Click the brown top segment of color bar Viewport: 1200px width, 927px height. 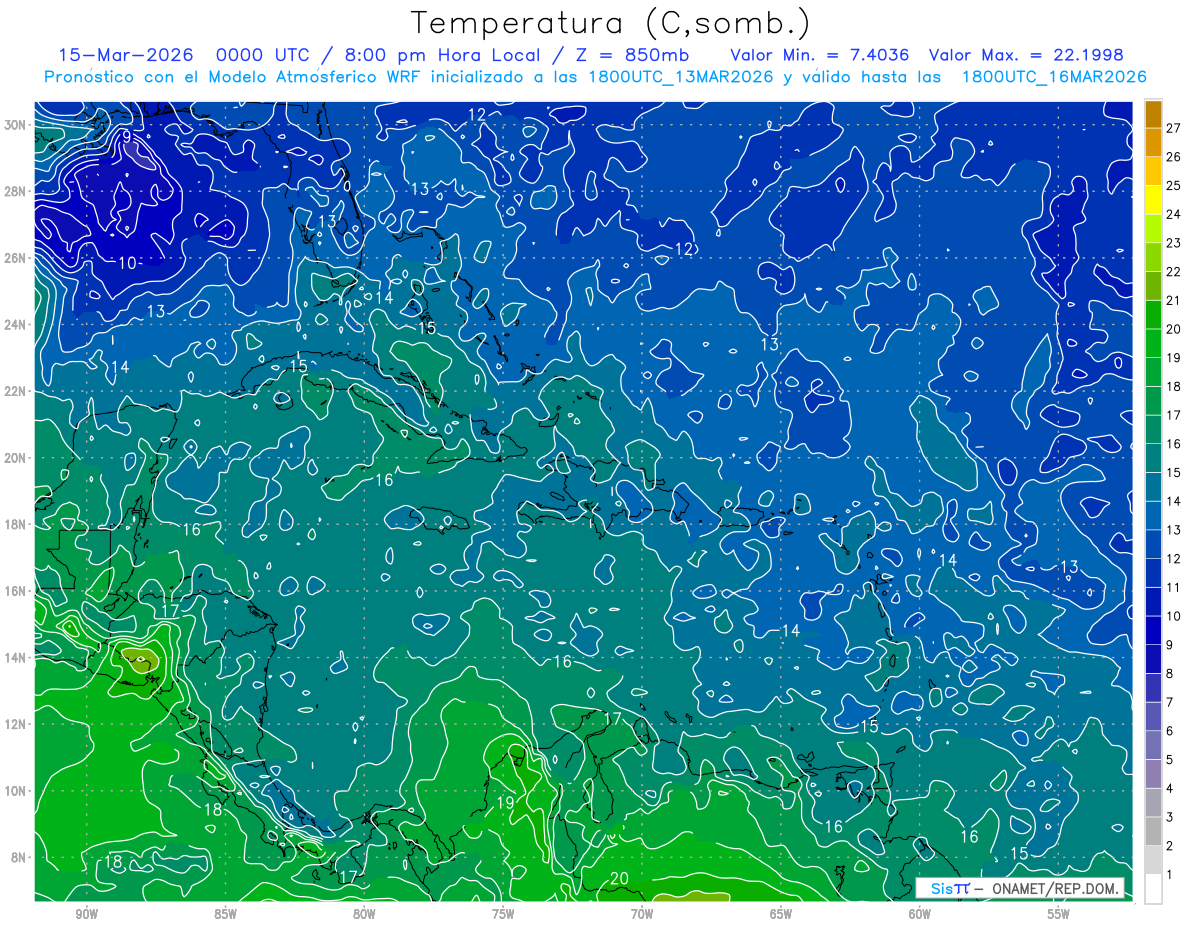point(1153,114)
